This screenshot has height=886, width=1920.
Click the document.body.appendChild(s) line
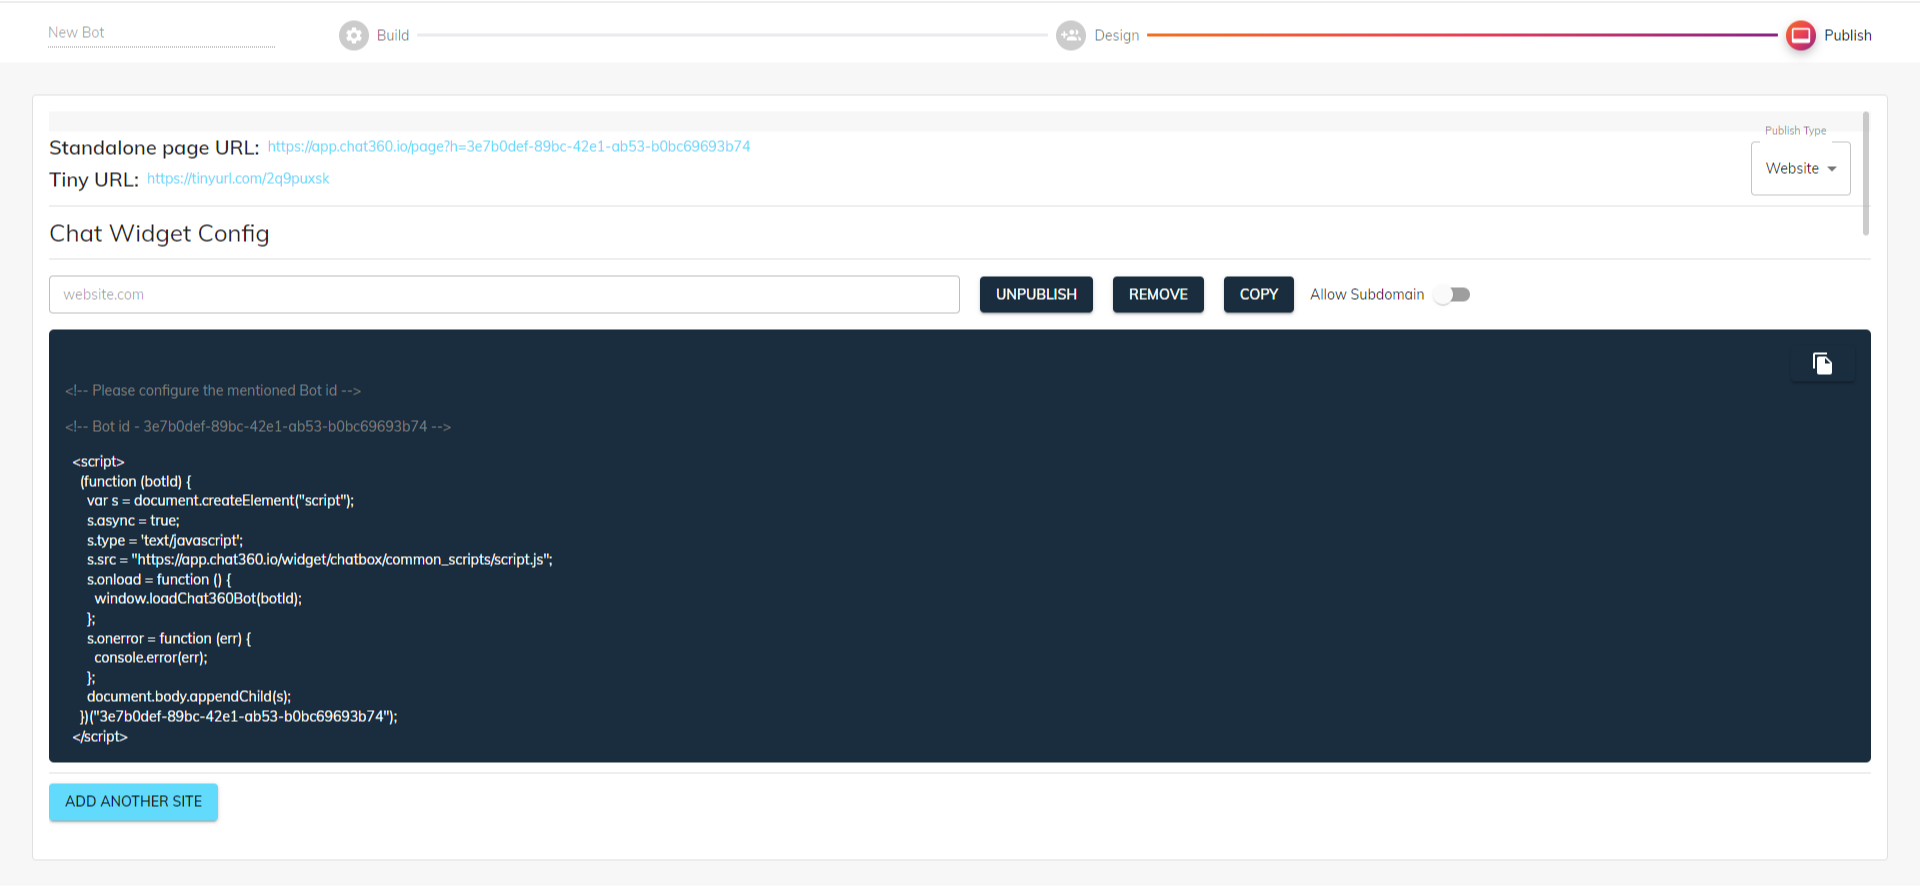tap(189, 696)
